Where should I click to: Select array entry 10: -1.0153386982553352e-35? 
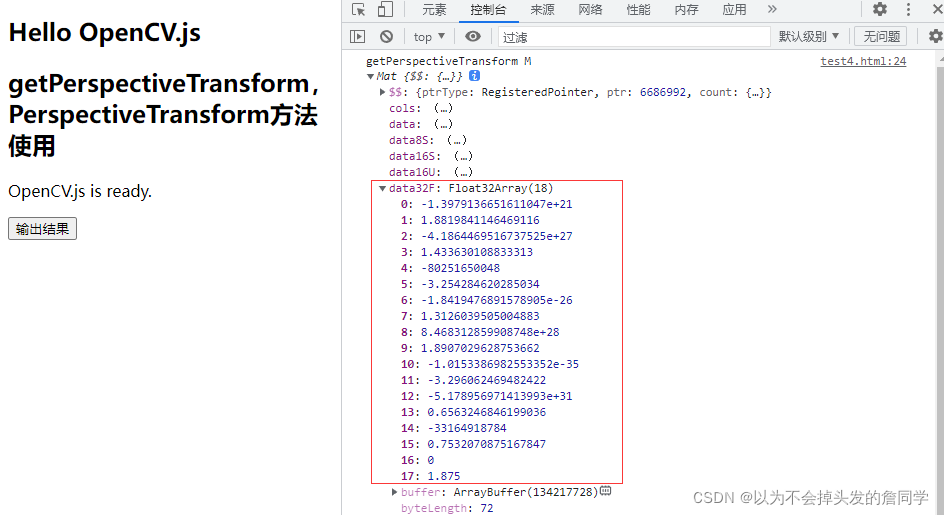pos(490,364)
